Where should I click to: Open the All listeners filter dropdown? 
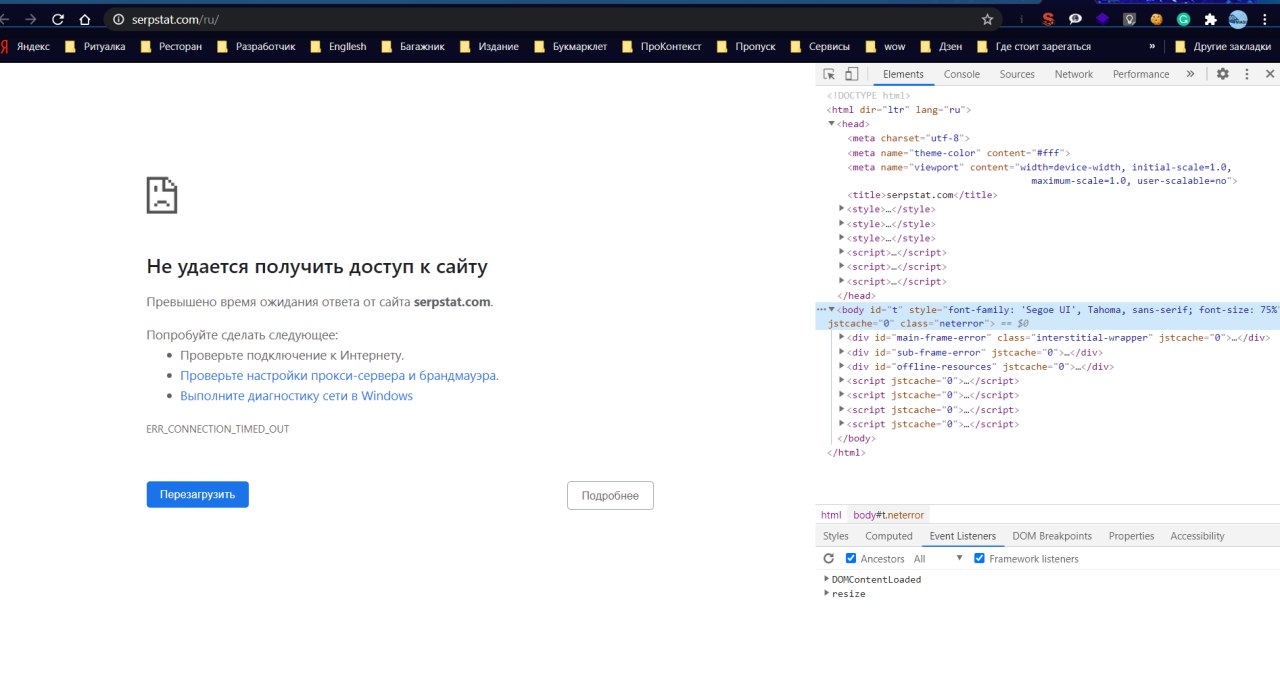click(938, 559)
